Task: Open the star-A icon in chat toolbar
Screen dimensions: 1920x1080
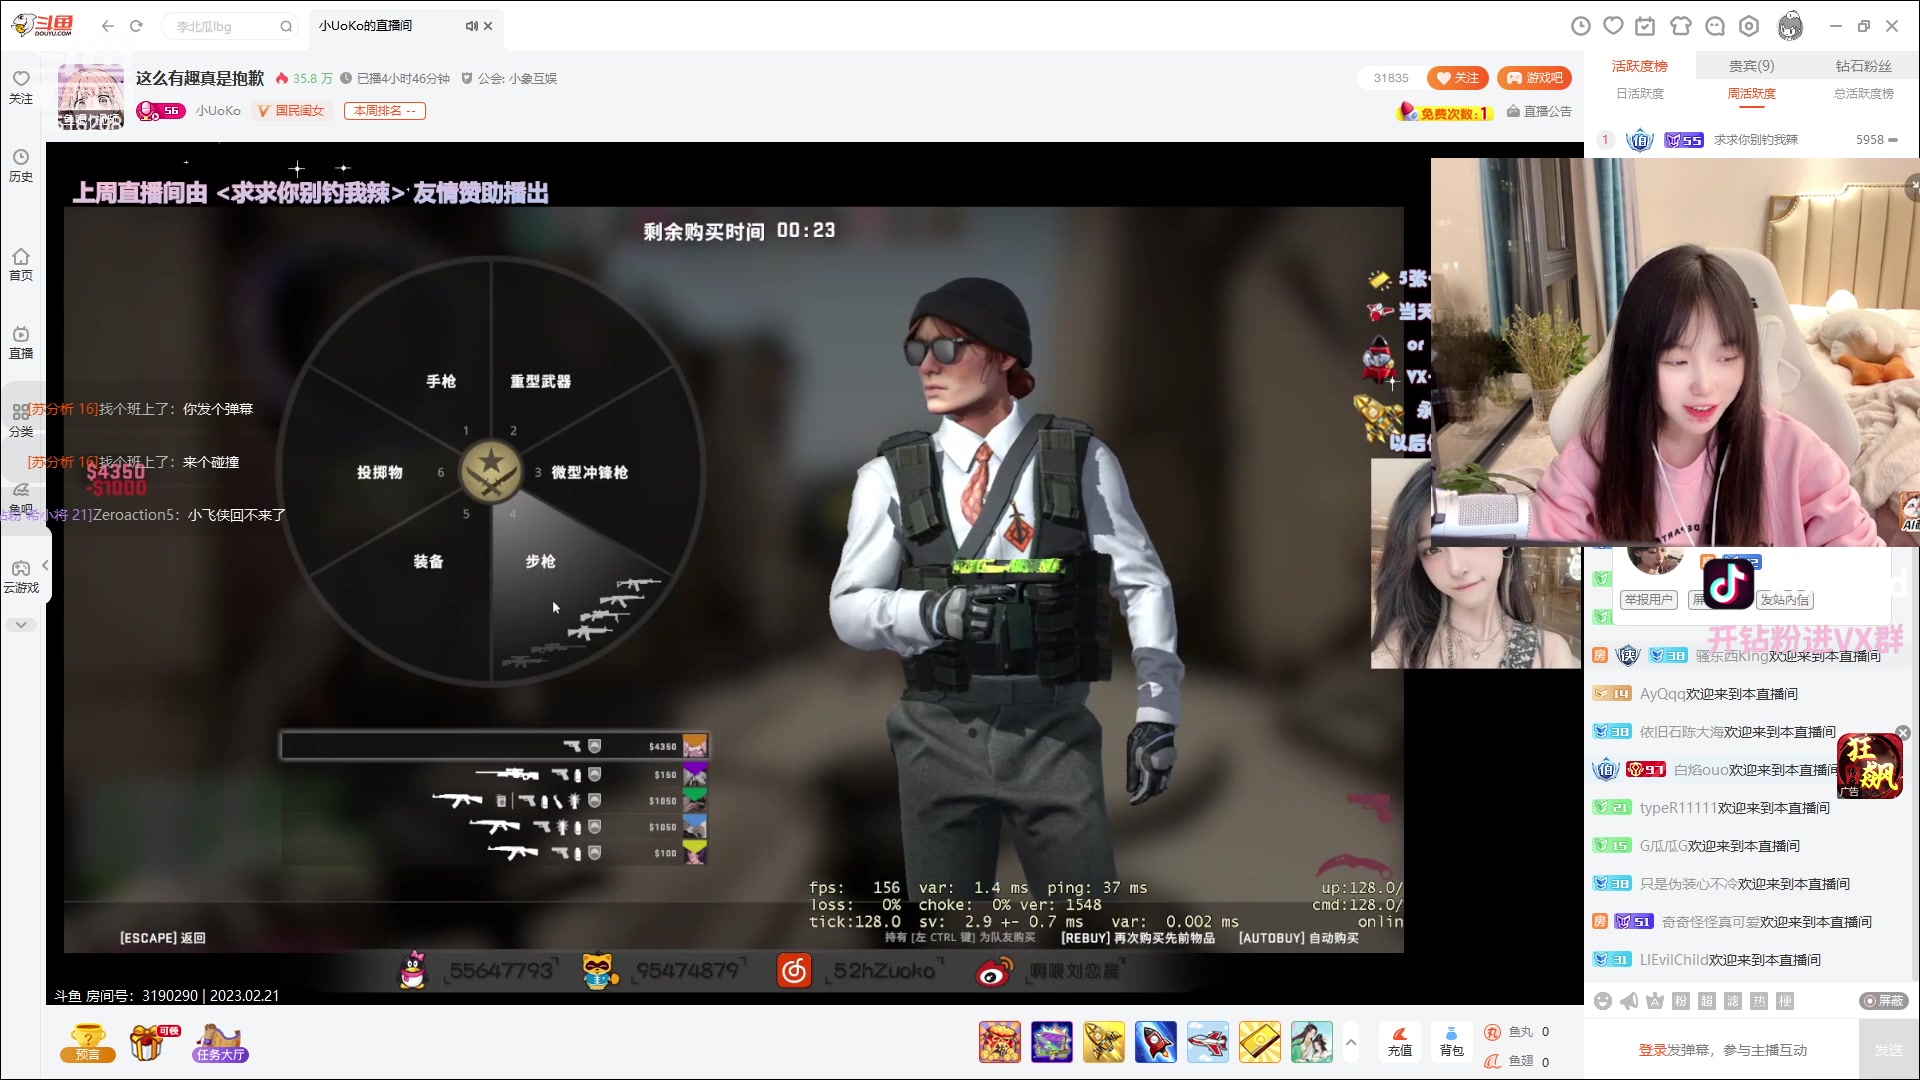Action: coord(1655,1001)
